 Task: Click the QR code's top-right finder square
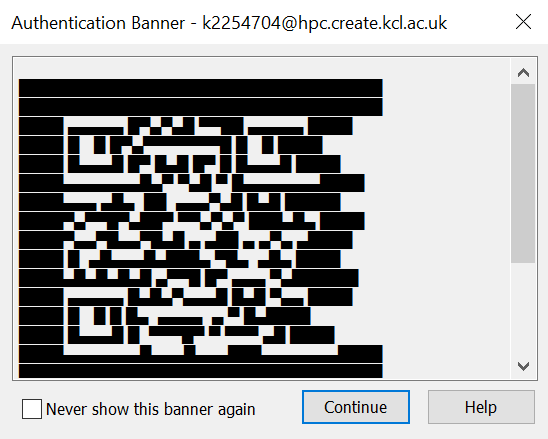pyautogui.click(x=264, y=150)
